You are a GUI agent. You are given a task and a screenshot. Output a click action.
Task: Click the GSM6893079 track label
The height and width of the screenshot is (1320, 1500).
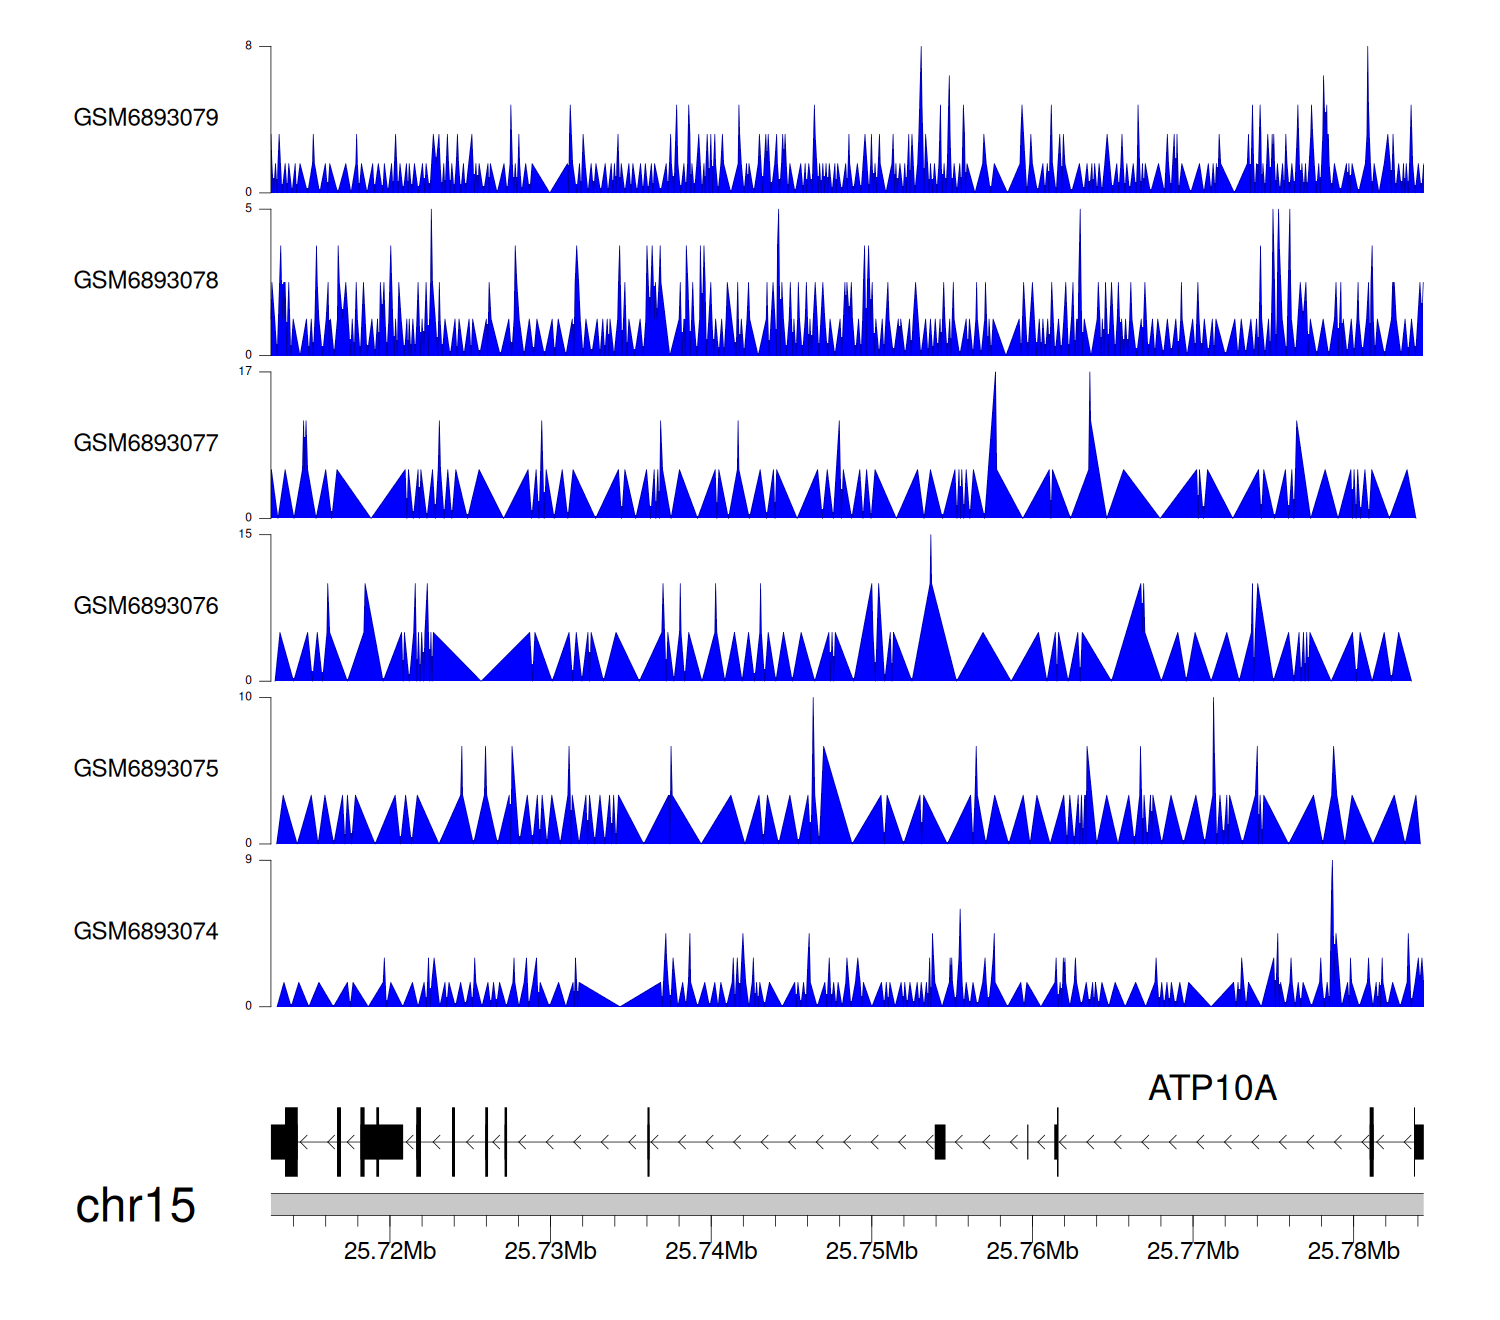coord(146,118)
